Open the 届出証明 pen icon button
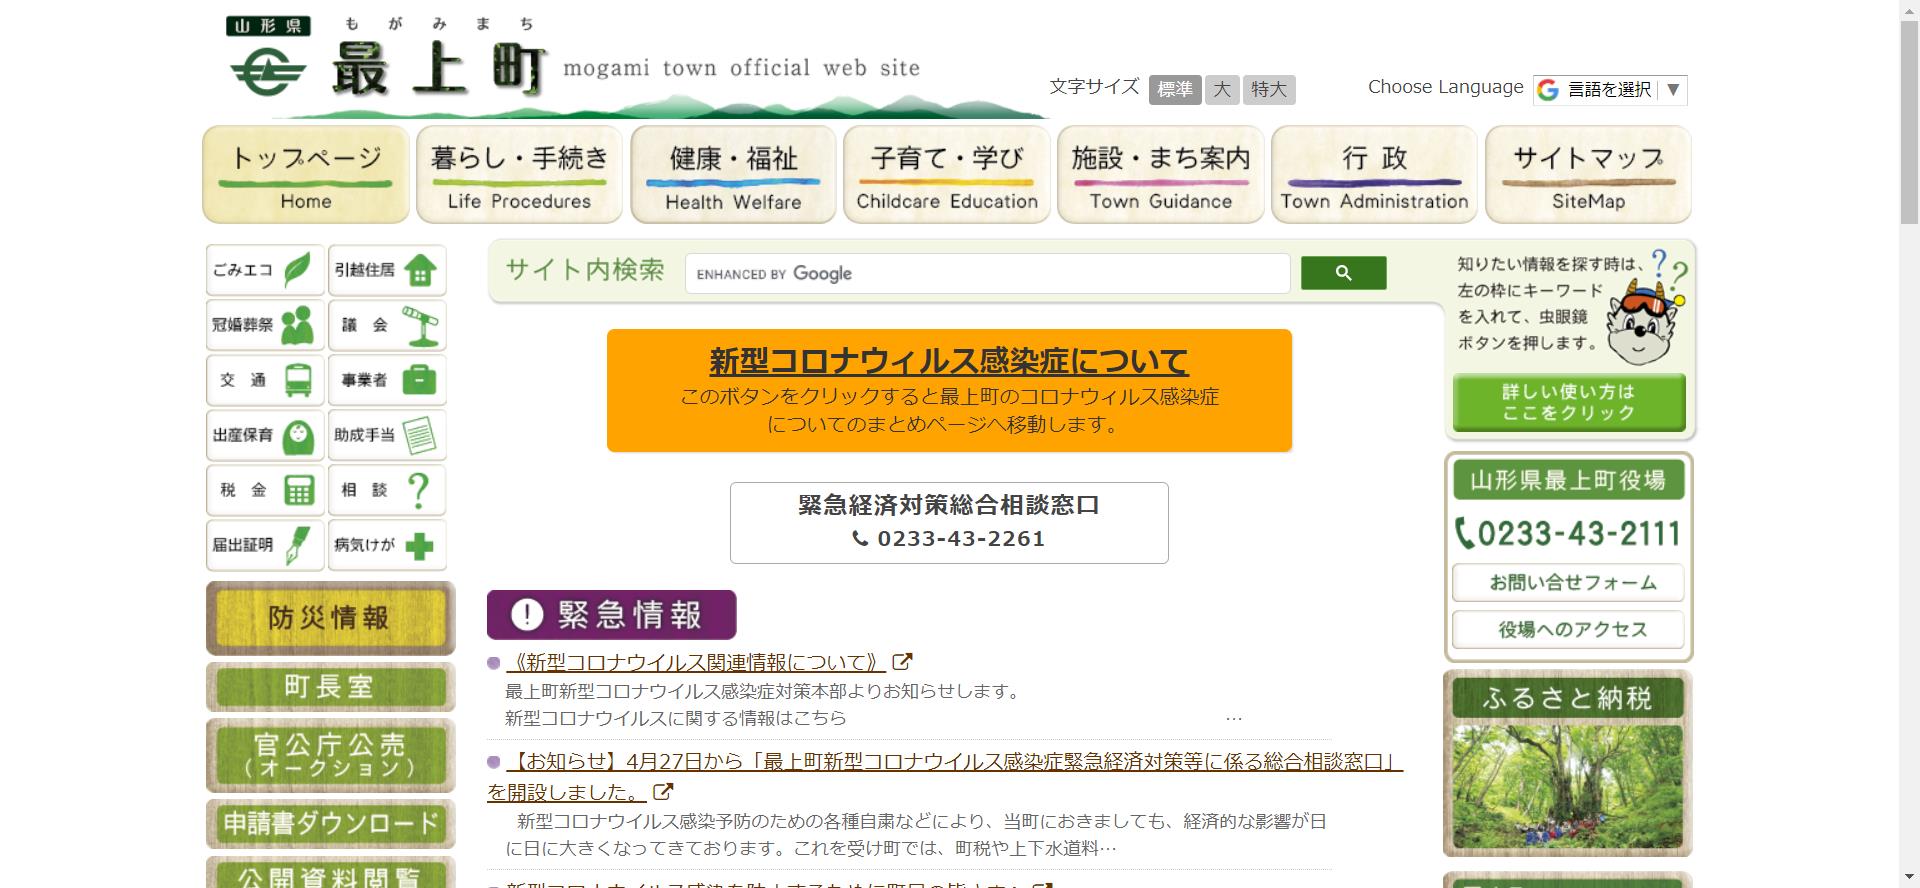 click(266, 545)
